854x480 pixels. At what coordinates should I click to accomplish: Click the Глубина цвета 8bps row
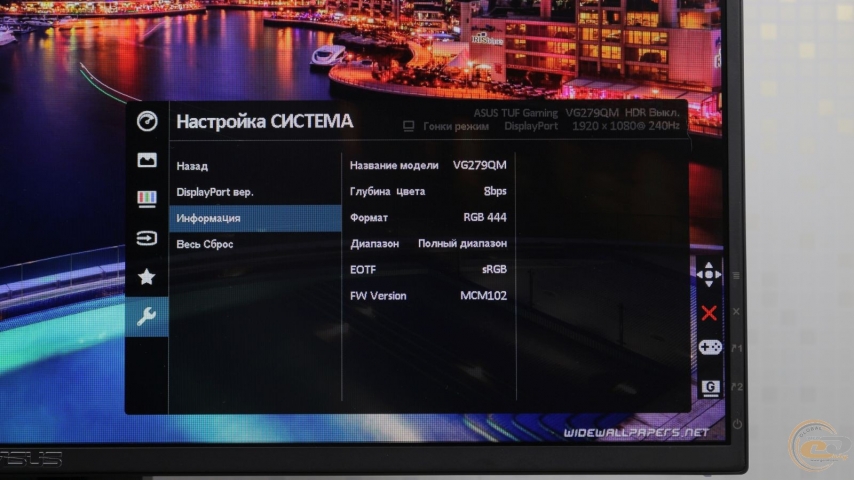pos(428,191)
